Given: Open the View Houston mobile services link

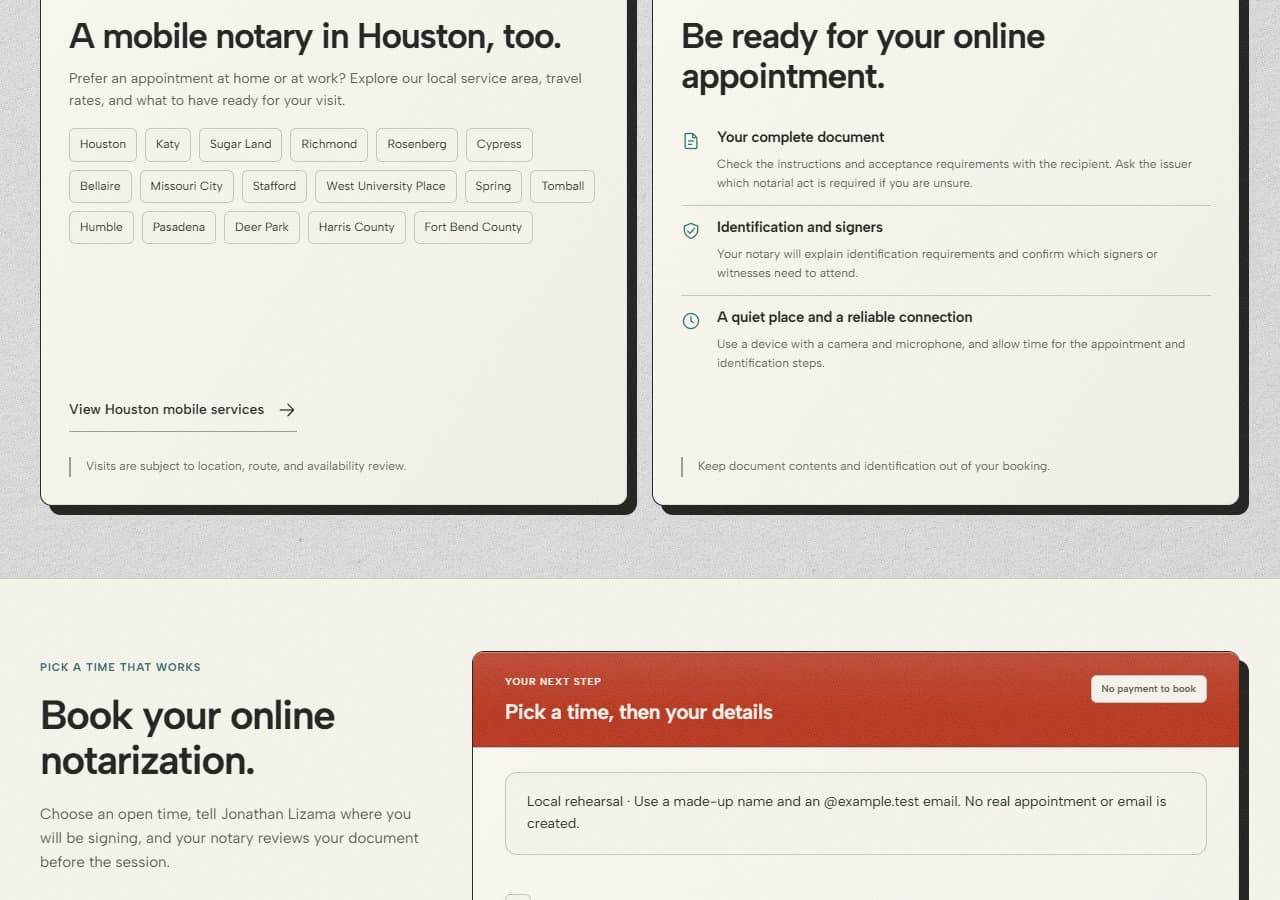Looking at the screenshot, I should pos(183,410).
